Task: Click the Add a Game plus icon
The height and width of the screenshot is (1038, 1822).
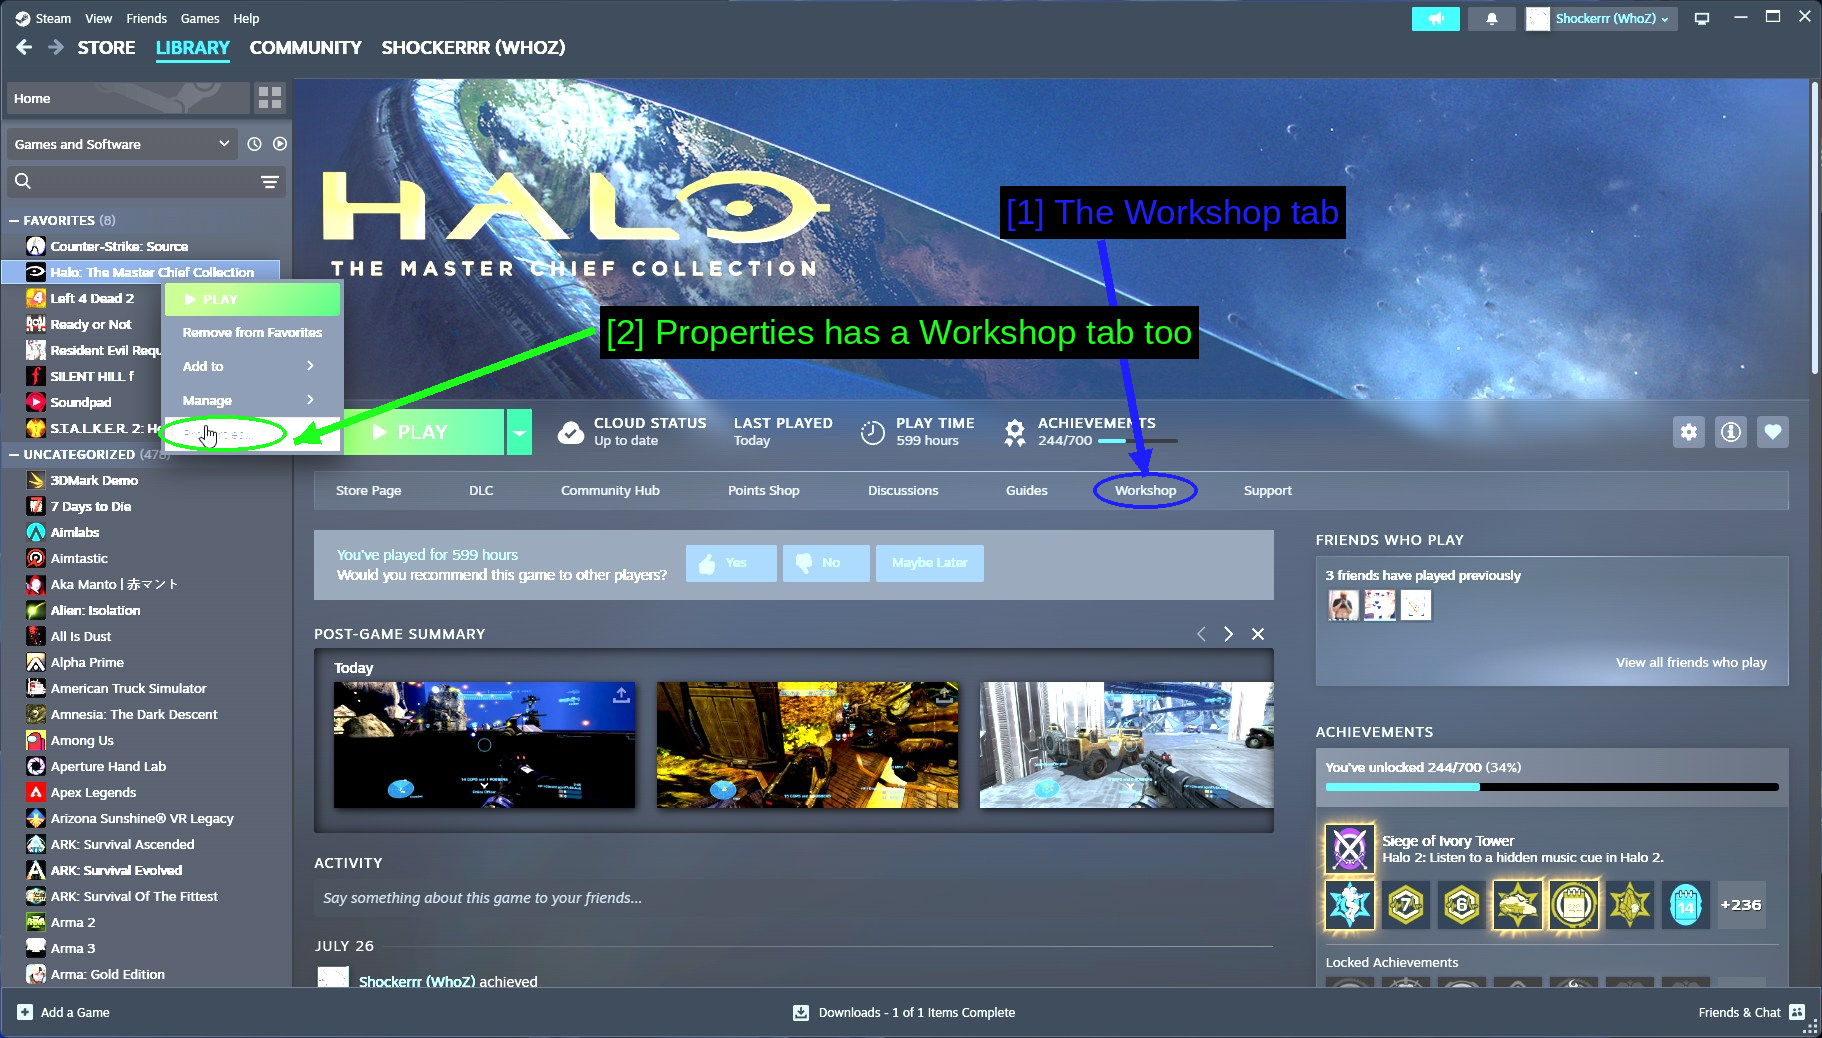Action: tap(25, 1012)
